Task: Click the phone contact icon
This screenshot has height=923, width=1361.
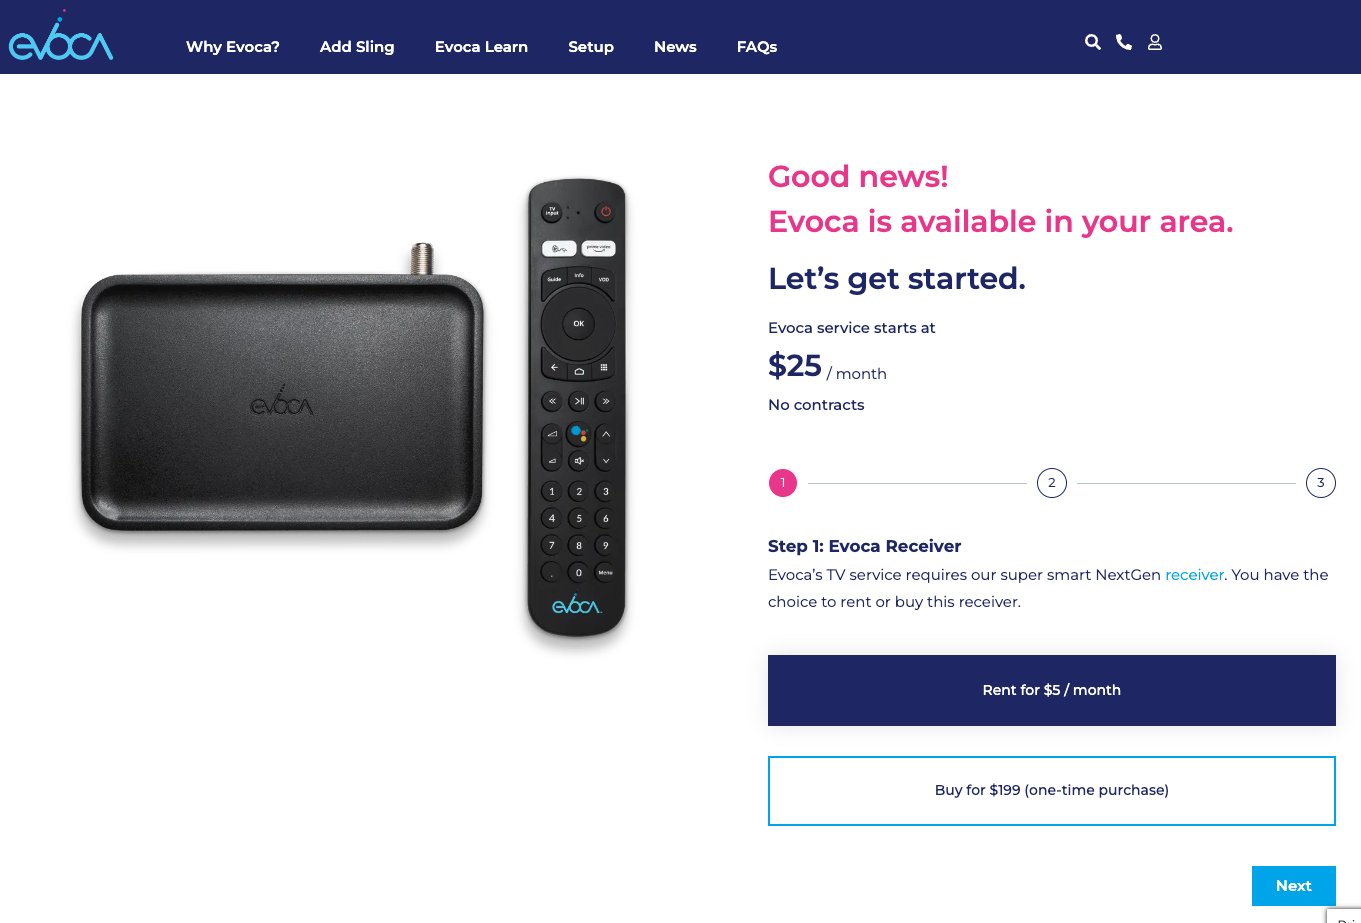Action: 1124,42
